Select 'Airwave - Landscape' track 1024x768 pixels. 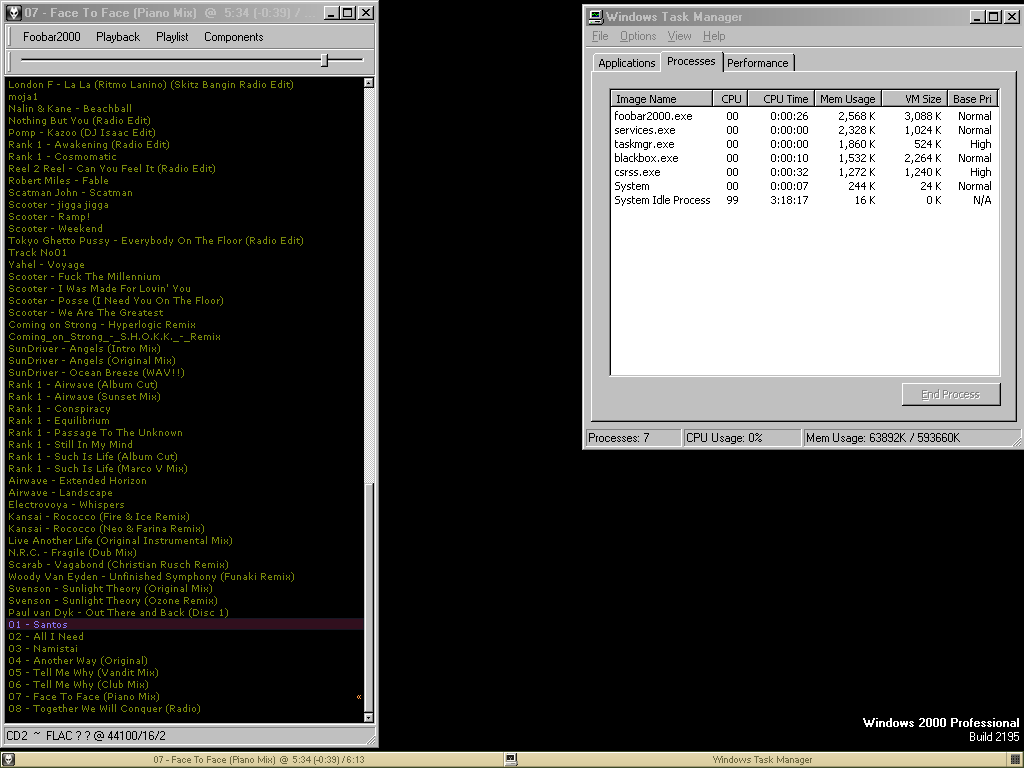click(x=185, y=493)
